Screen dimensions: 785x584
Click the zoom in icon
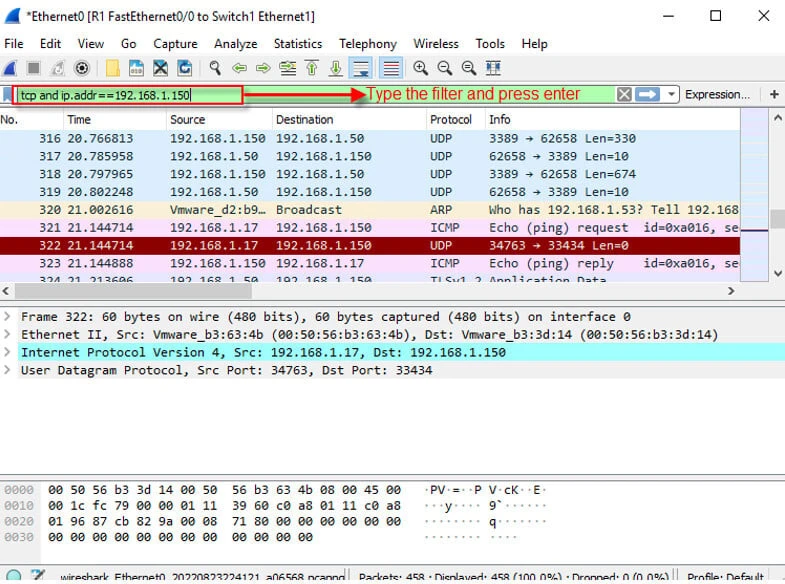[x=420, y=68]
